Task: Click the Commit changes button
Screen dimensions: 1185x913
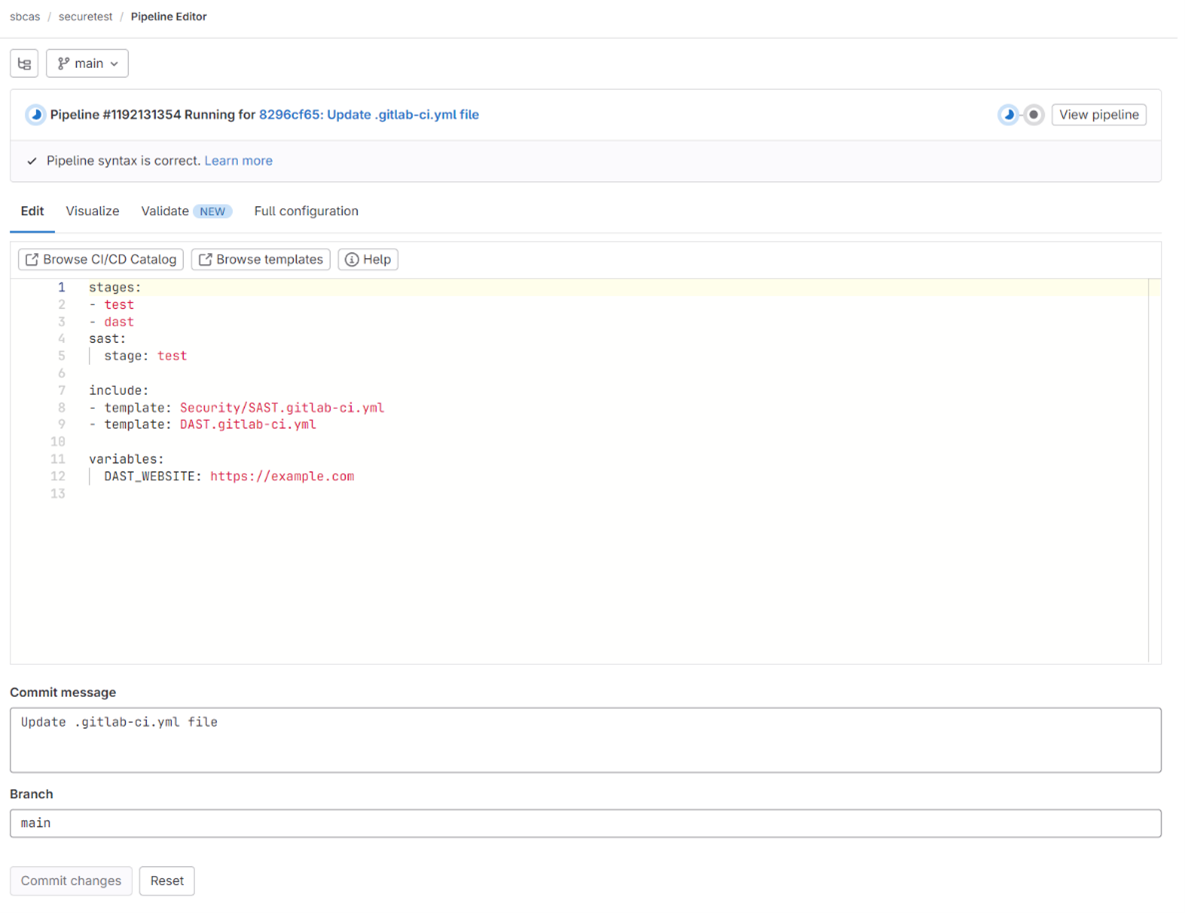Action: [x=71, y=881]
